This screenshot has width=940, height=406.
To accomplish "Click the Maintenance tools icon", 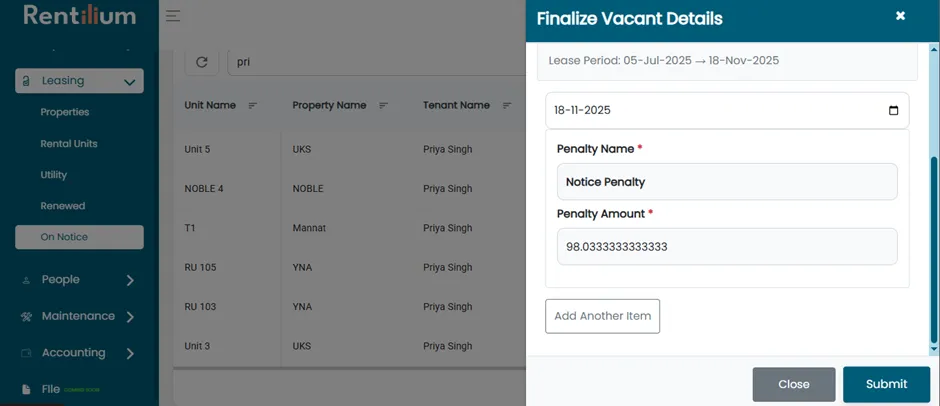I will click(26, 317).
